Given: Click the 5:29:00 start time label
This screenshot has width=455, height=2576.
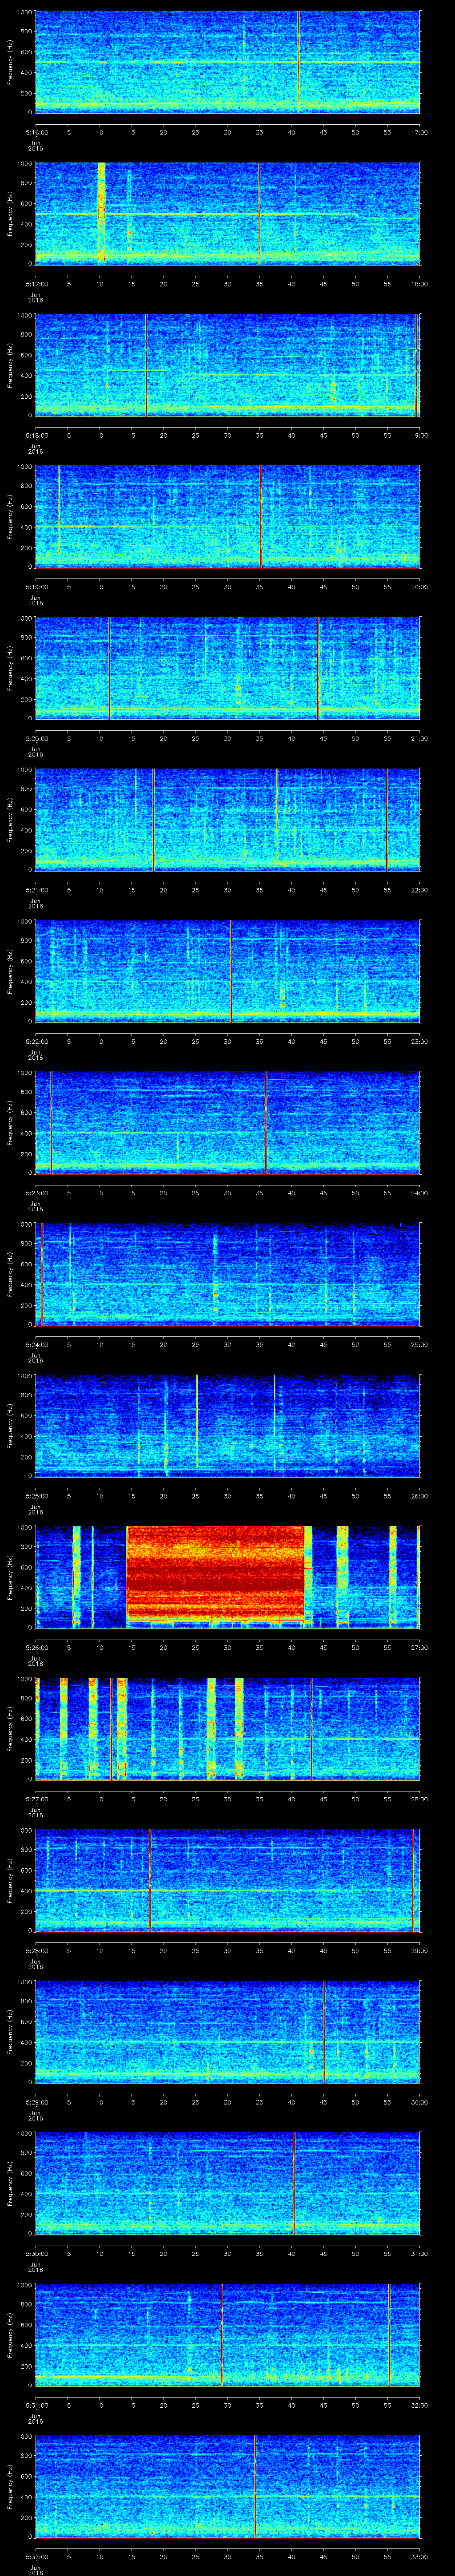Looking at the screenshot, I should 36,2102.
